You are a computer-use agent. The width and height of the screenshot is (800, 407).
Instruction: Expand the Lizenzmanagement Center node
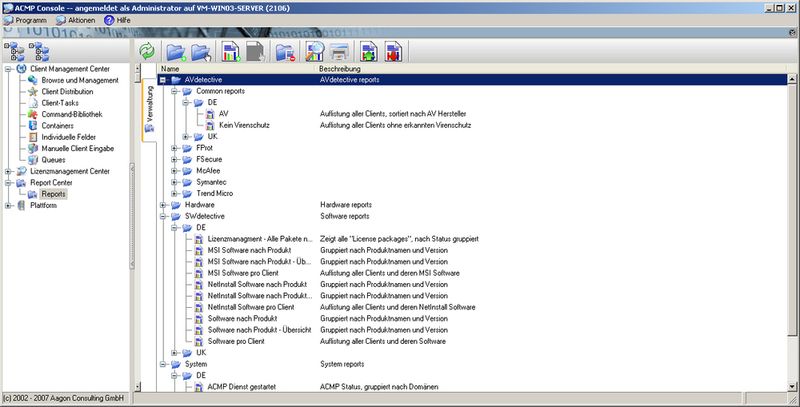(x=9, y=171)
